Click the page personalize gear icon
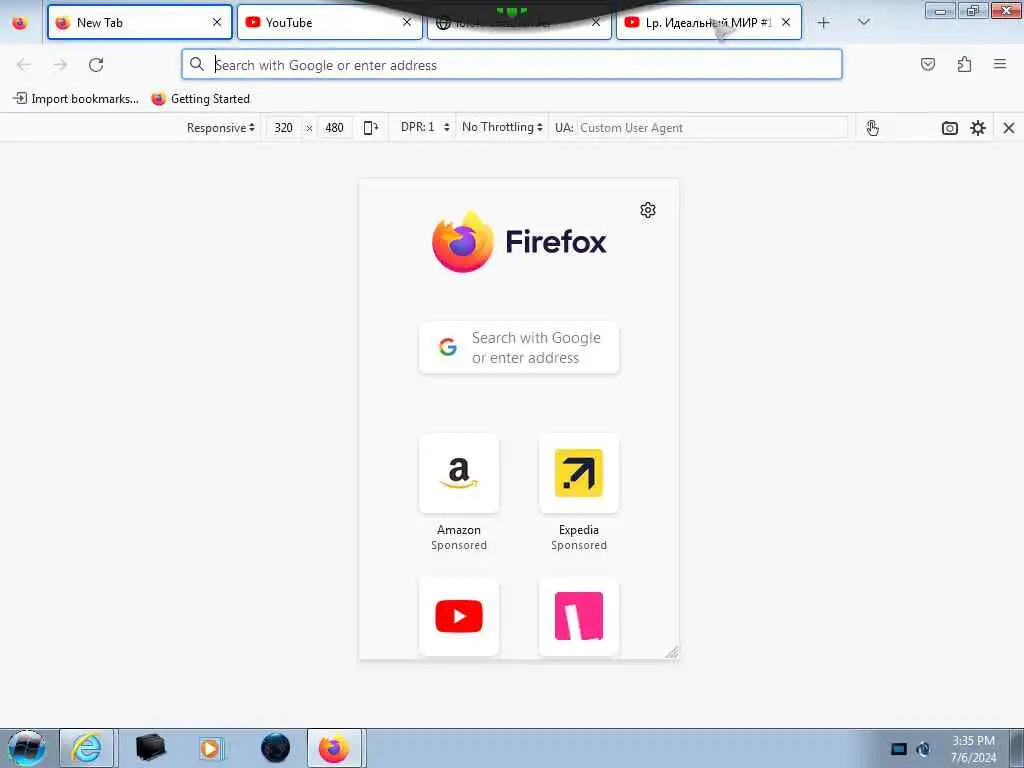The image size is (1024, 768). click(648, 210)
